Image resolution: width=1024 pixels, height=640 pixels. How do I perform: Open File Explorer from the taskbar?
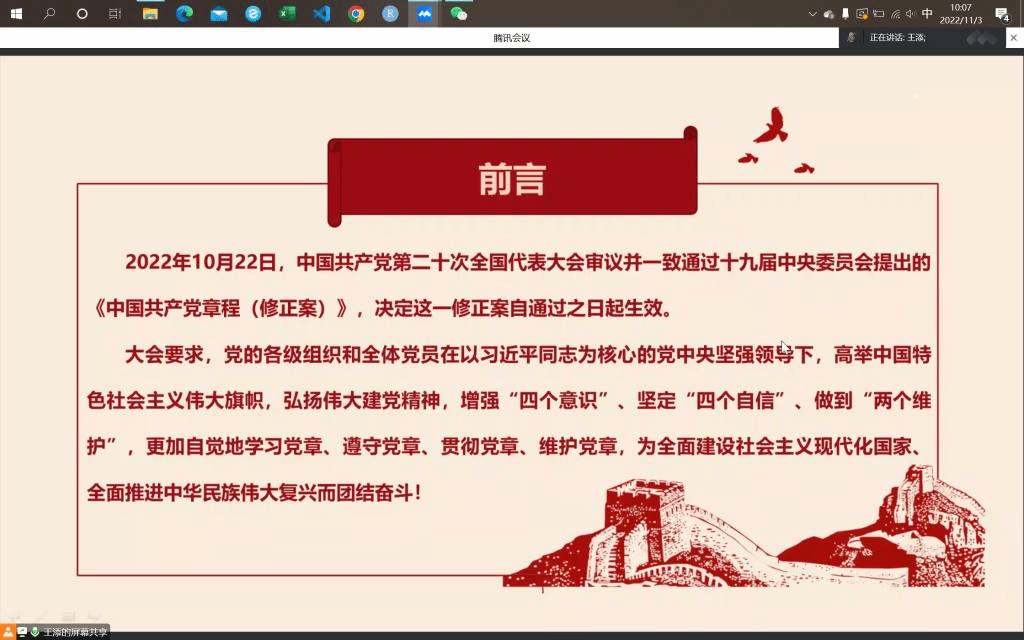point(150,14)
